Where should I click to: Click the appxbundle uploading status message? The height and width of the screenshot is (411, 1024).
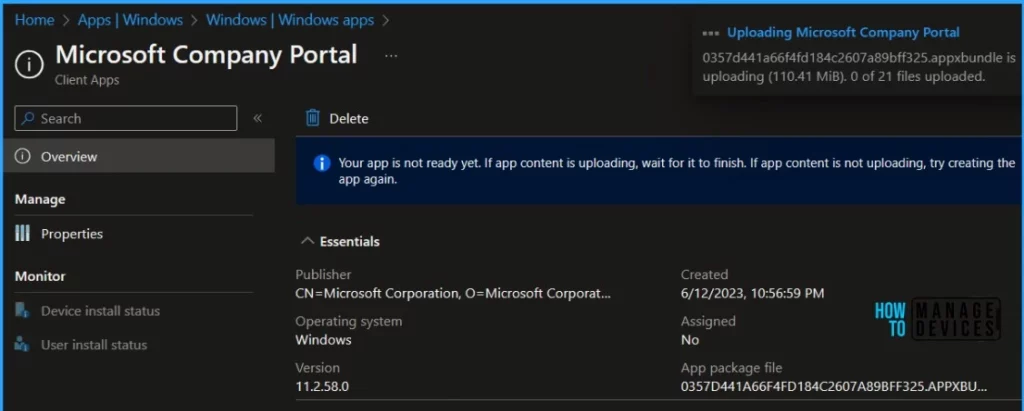tap(858, 67)
